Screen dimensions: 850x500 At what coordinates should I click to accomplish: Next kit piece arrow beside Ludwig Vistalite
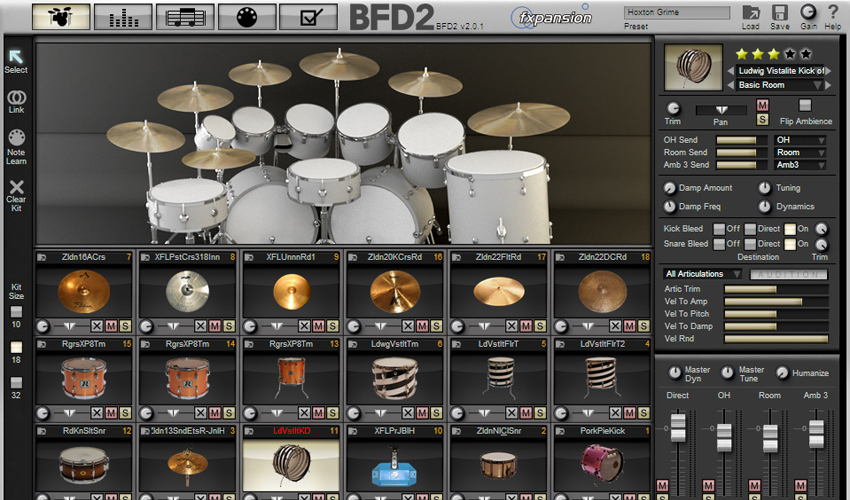828,70
